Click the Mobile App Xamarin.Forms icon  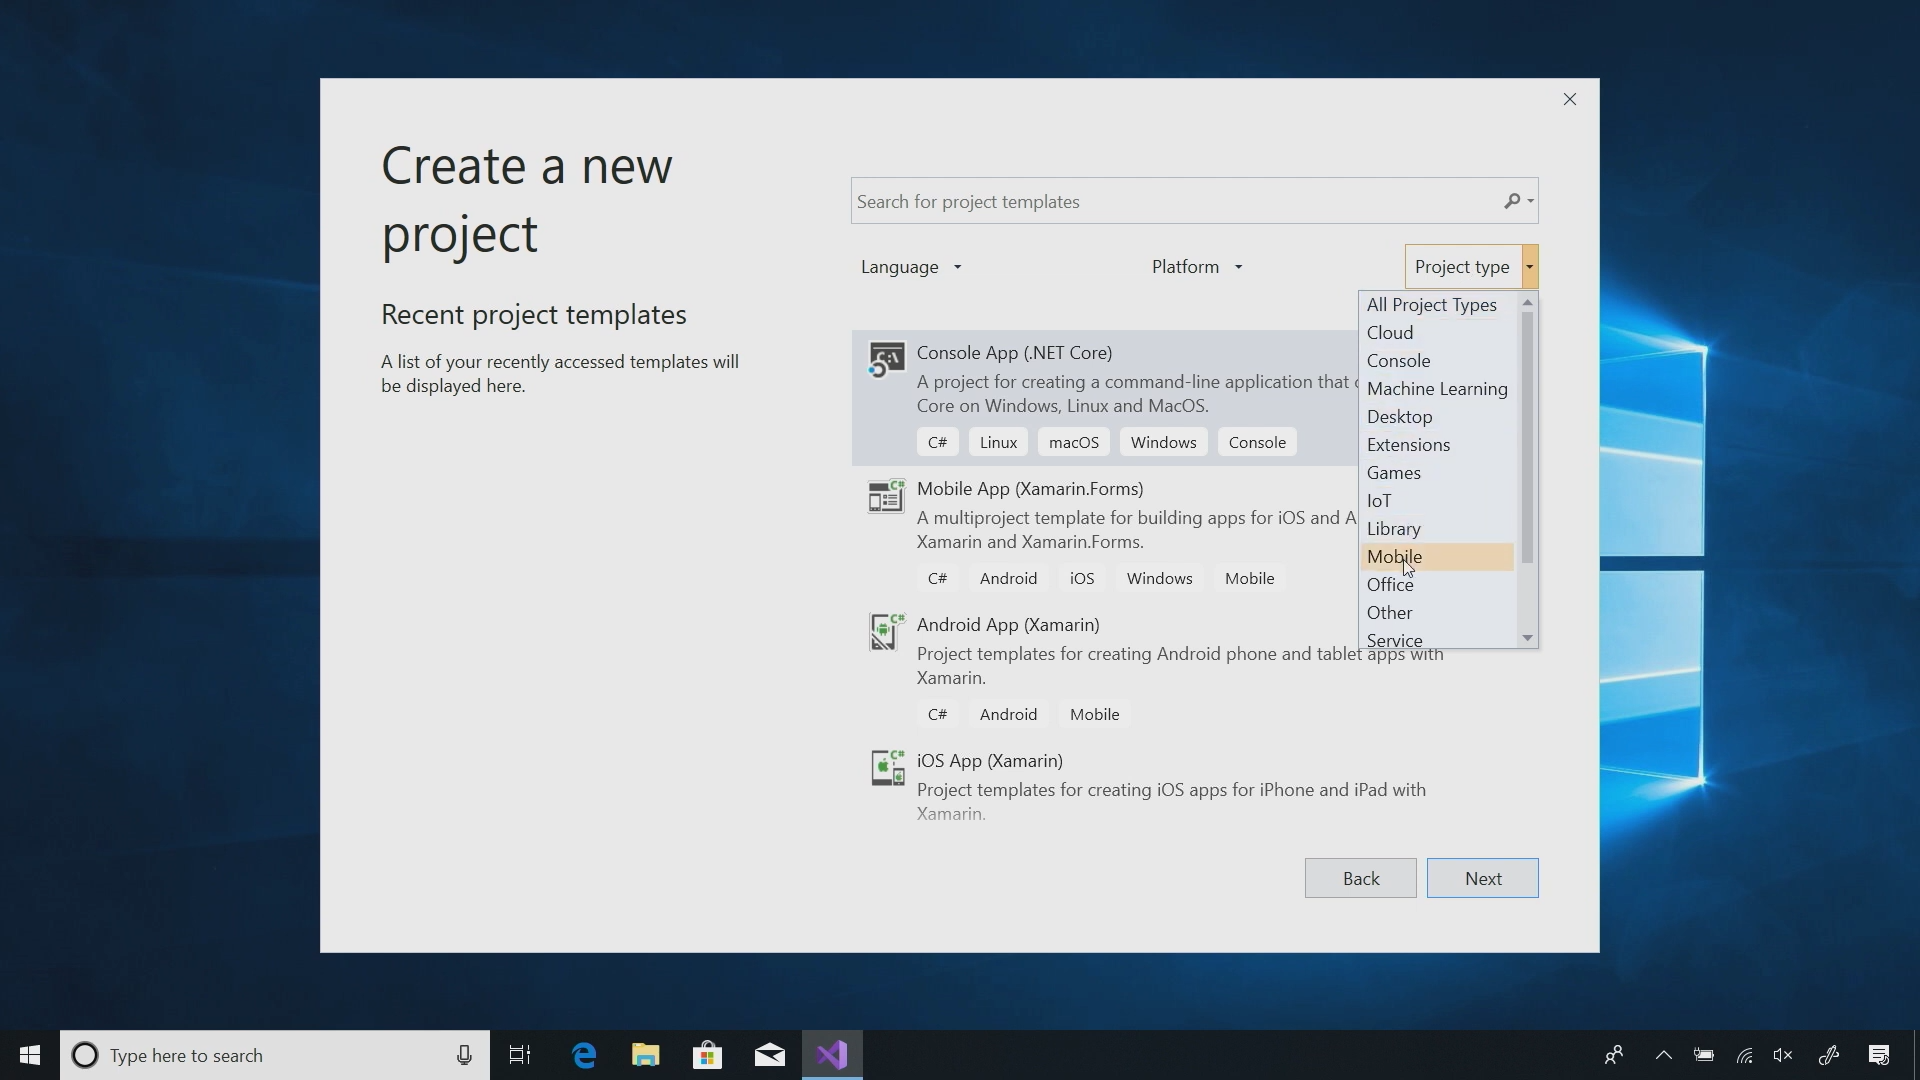pyautogui.click(x=886, y=496)
